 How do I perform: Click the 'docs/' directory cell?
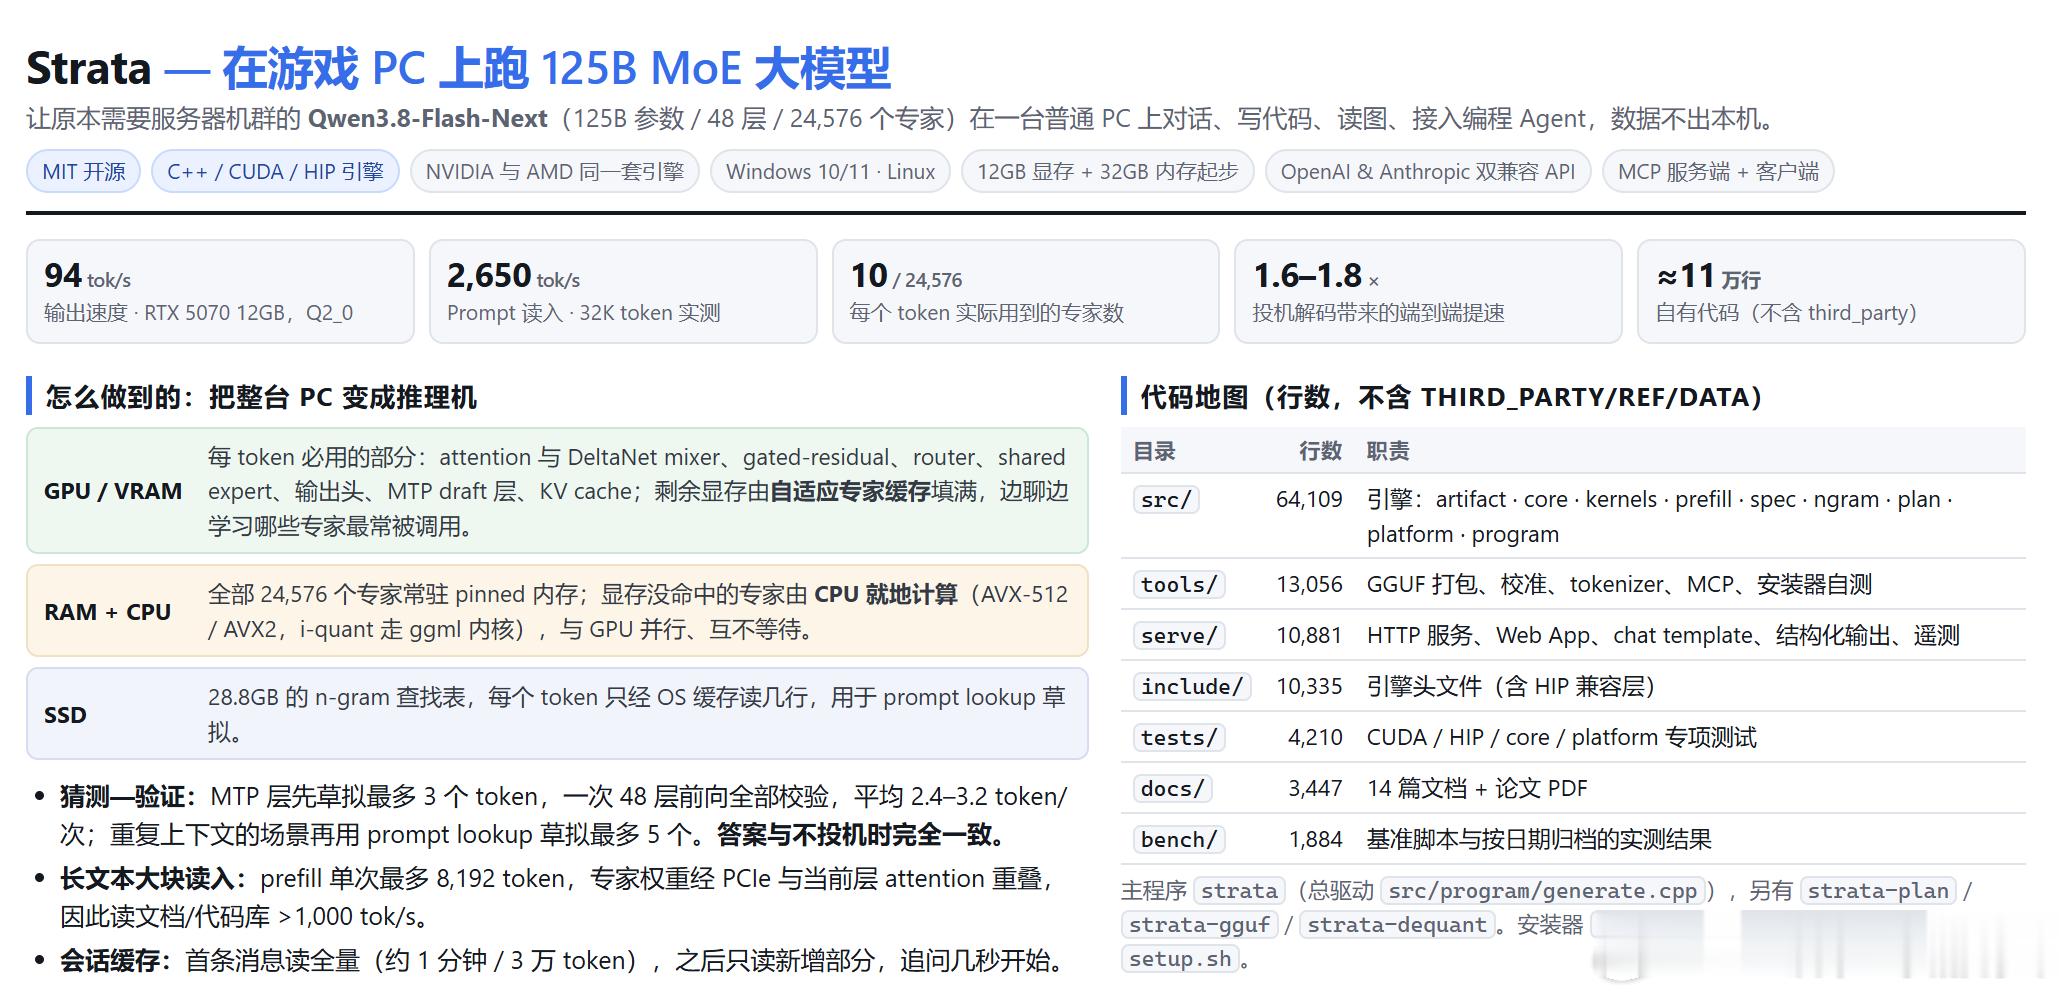point(1173,788)
